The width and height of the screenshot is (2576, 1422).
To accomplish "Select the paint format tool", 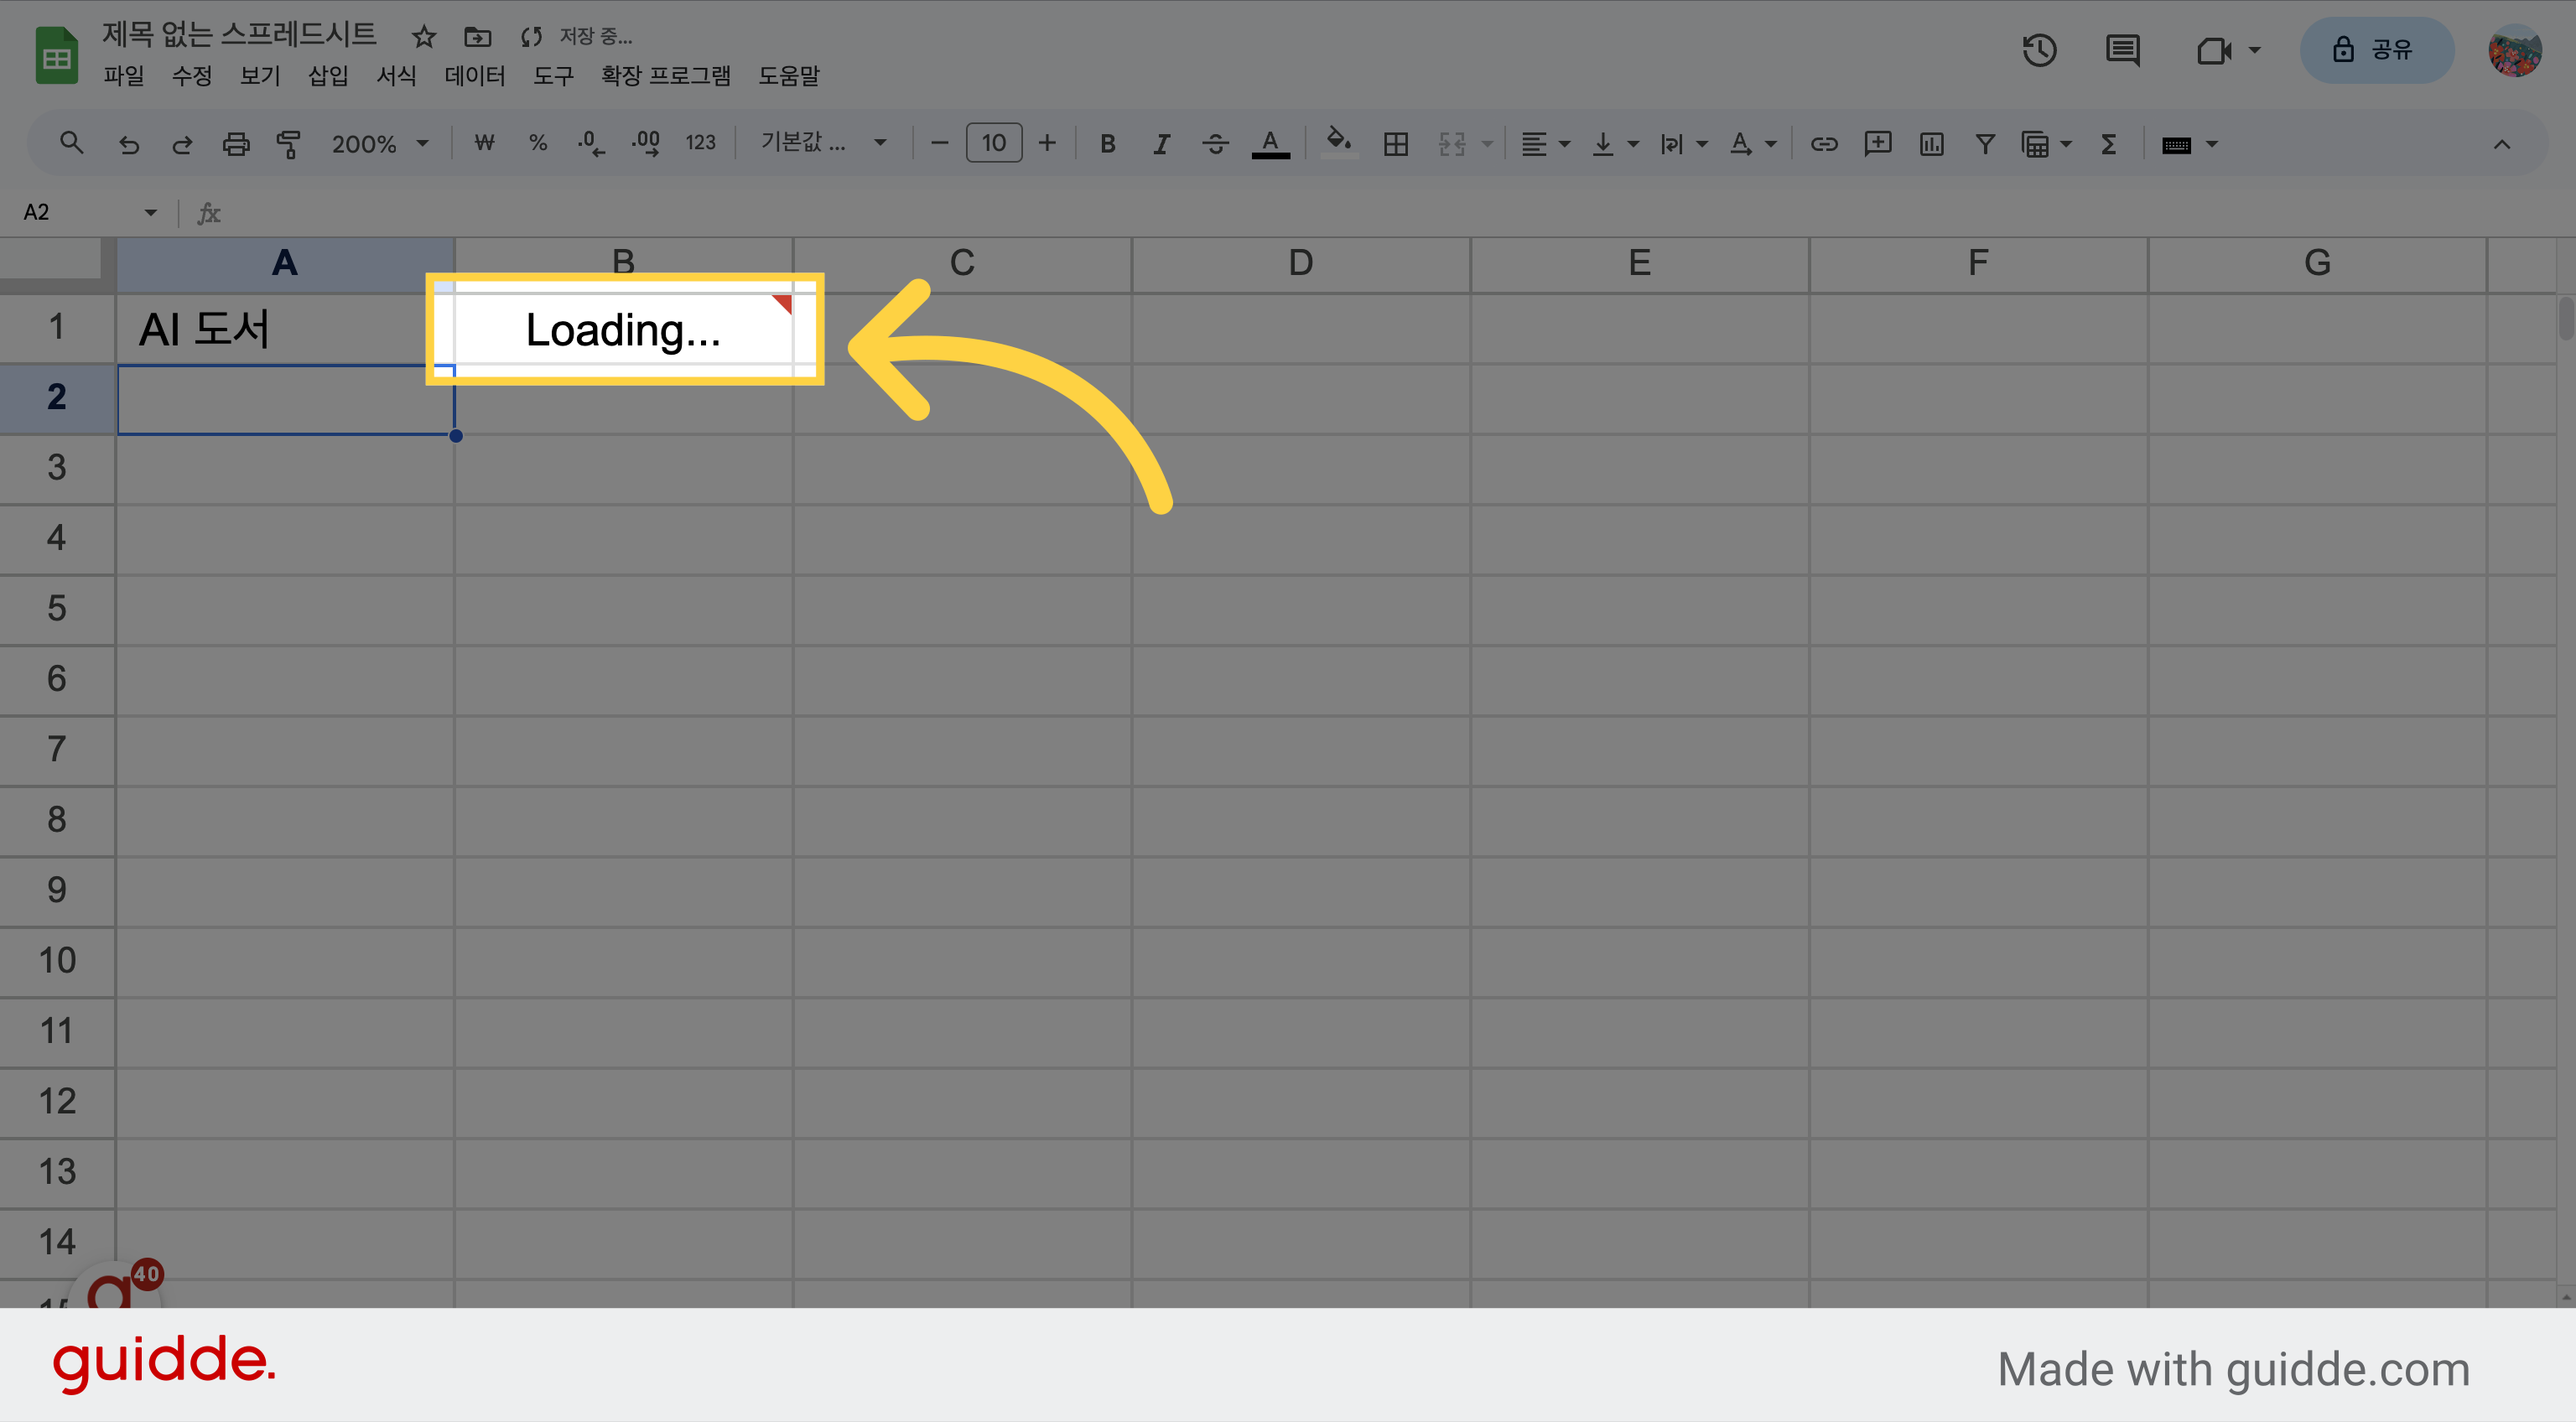I will click(x=289, y=144).
